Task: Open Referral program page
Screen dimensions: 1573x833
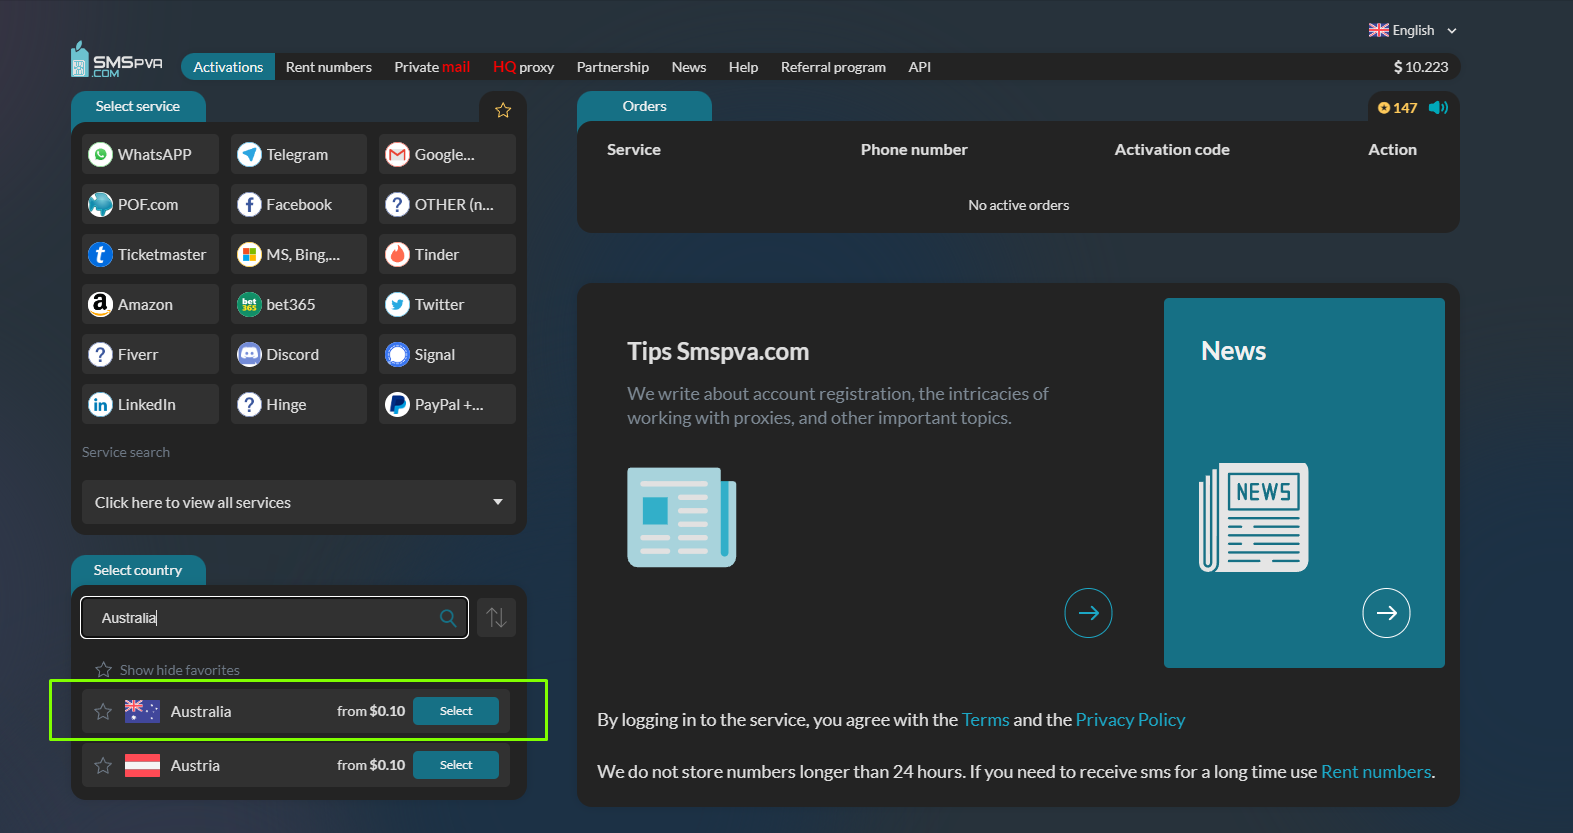Action: [833, 67]
